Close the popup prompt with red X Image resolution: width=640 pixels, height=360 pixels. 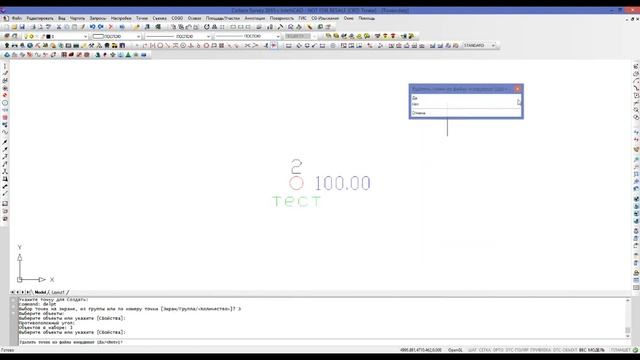(x=518, y=89)
